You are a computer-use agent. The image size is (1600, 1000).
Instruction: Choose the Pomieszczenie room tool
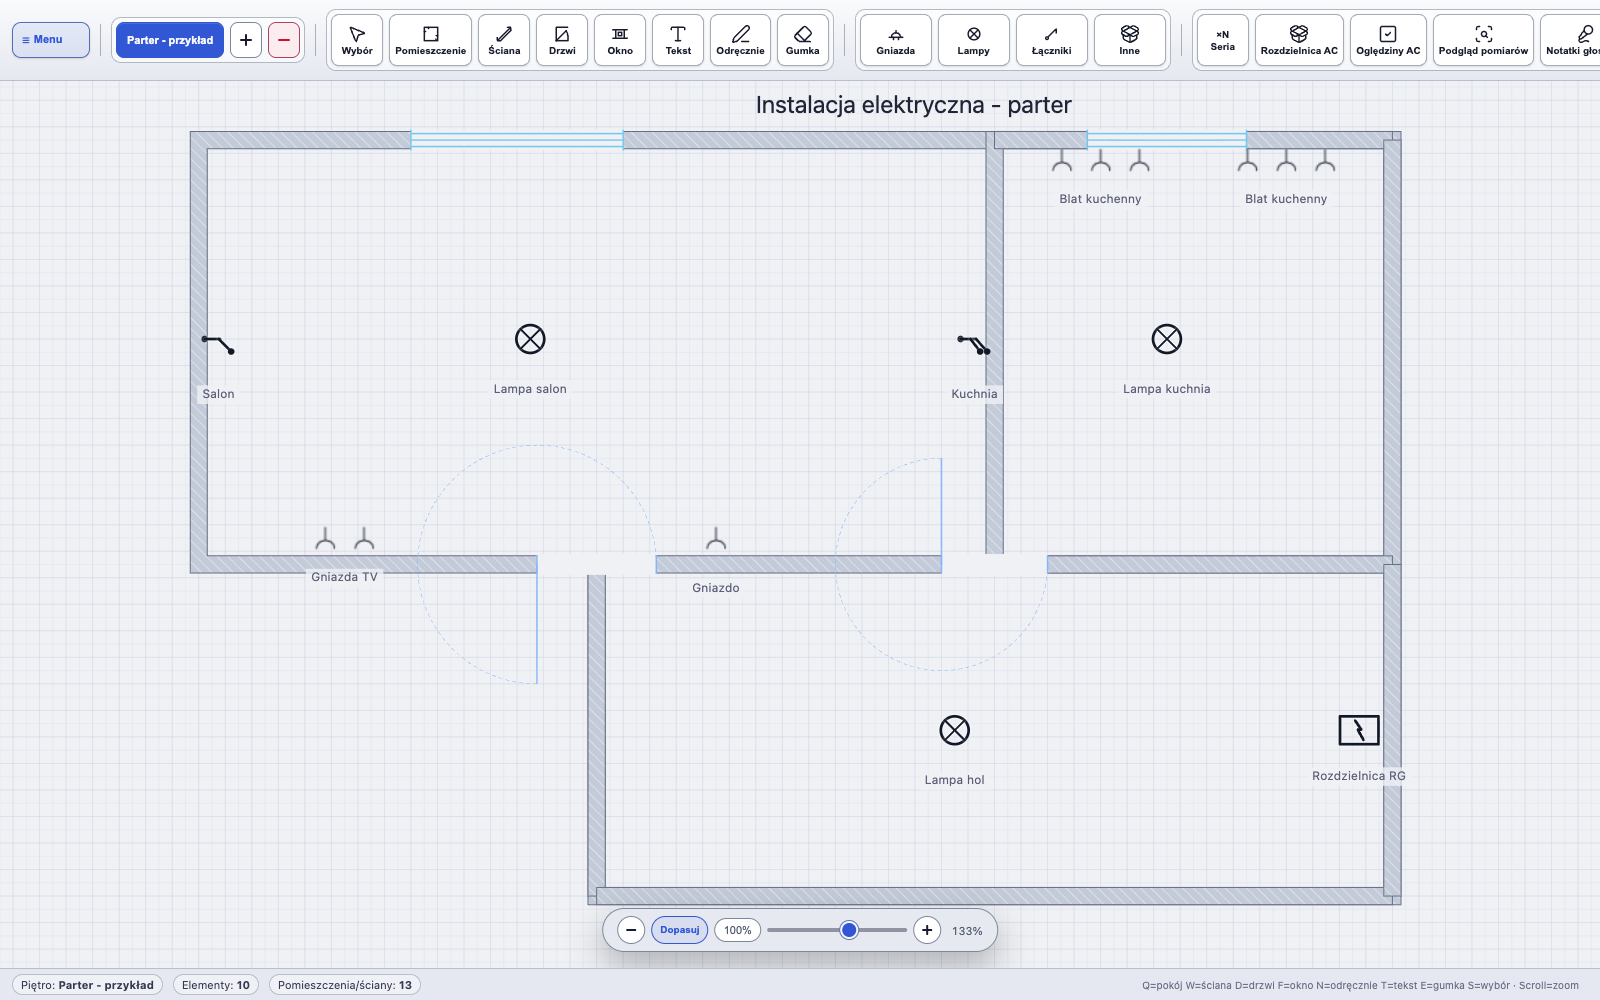(430, 40)
